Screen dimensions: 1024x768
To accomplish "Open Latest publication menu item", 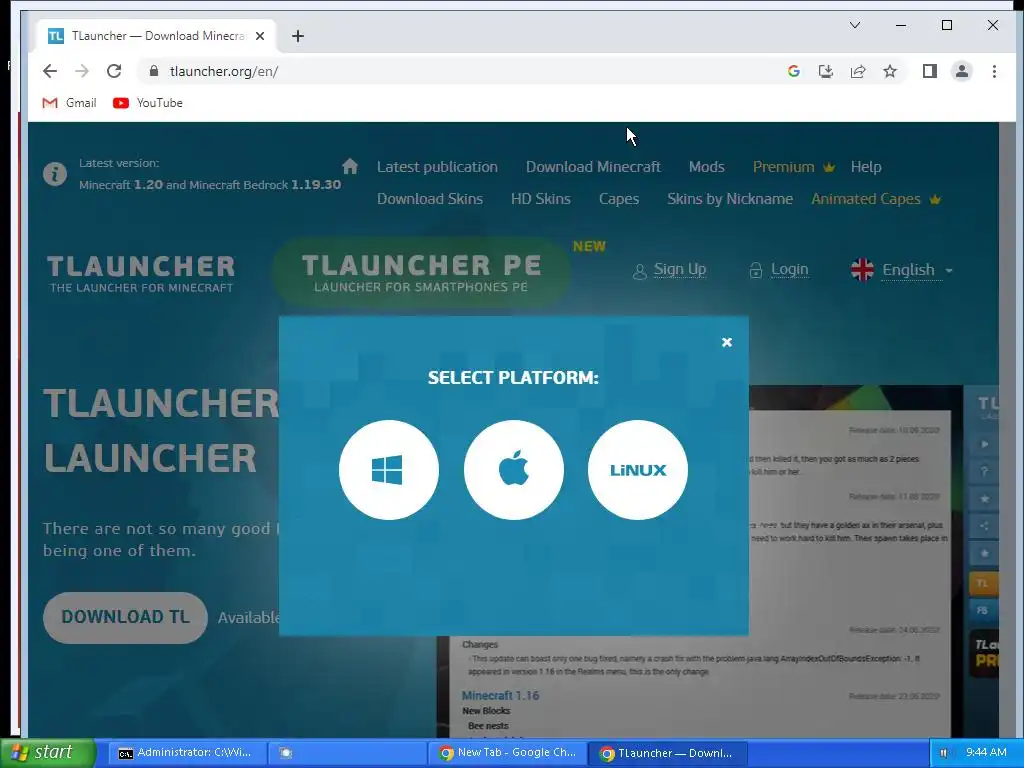I will [437, 167].
